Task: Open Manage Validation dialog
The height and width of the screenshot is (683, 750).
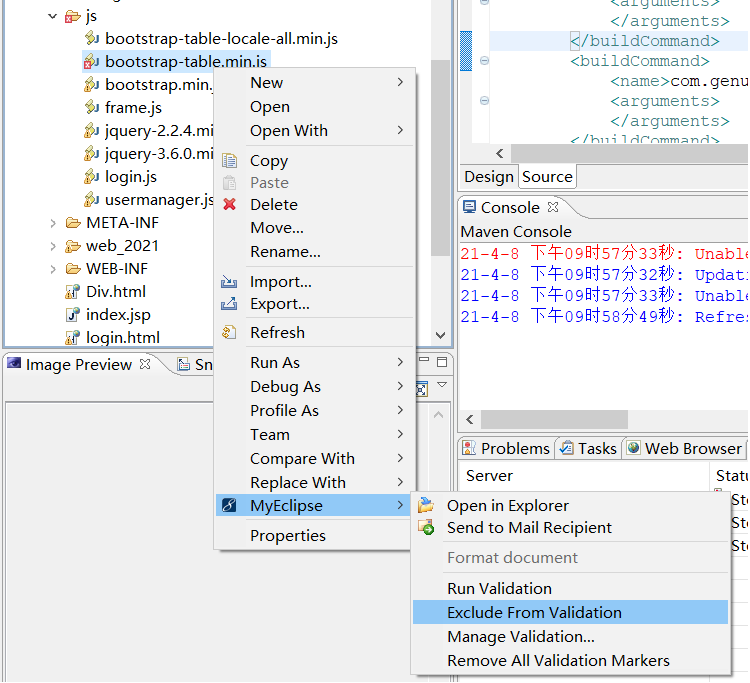Action: click(x=571, y=636)
